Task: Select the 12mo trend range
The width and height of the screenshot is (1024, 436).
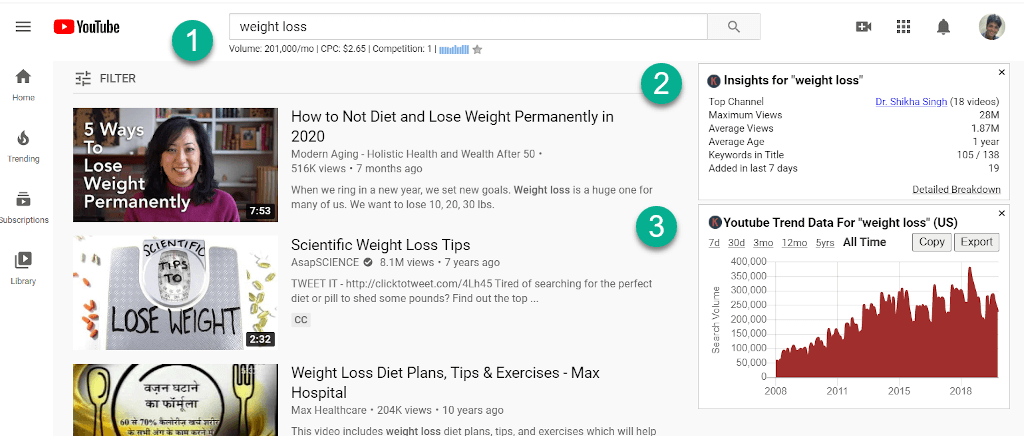Action: [x=794, y=242]
